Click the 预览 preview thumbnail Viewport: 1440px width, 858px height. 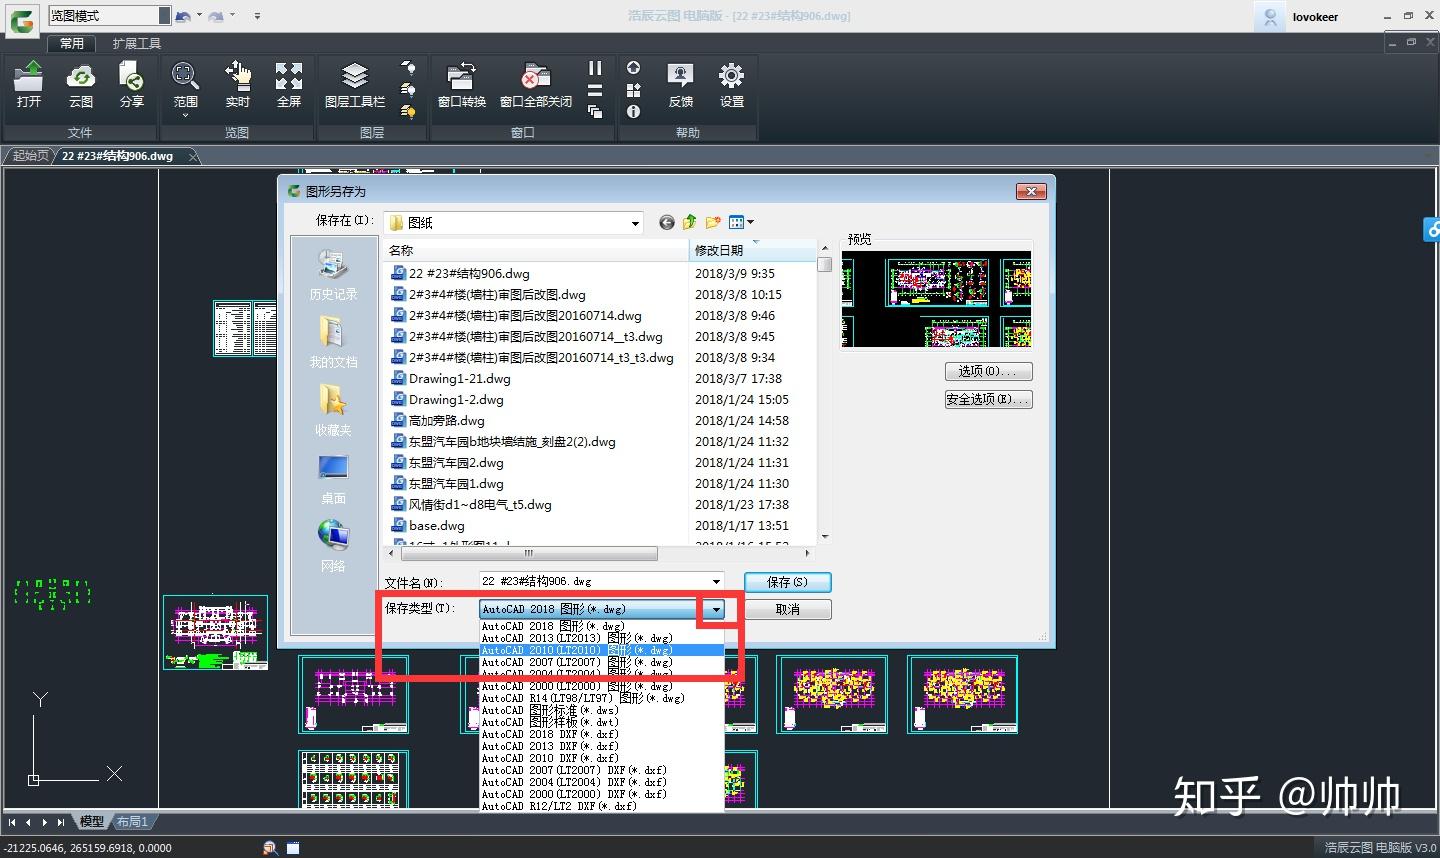point(936,299)
